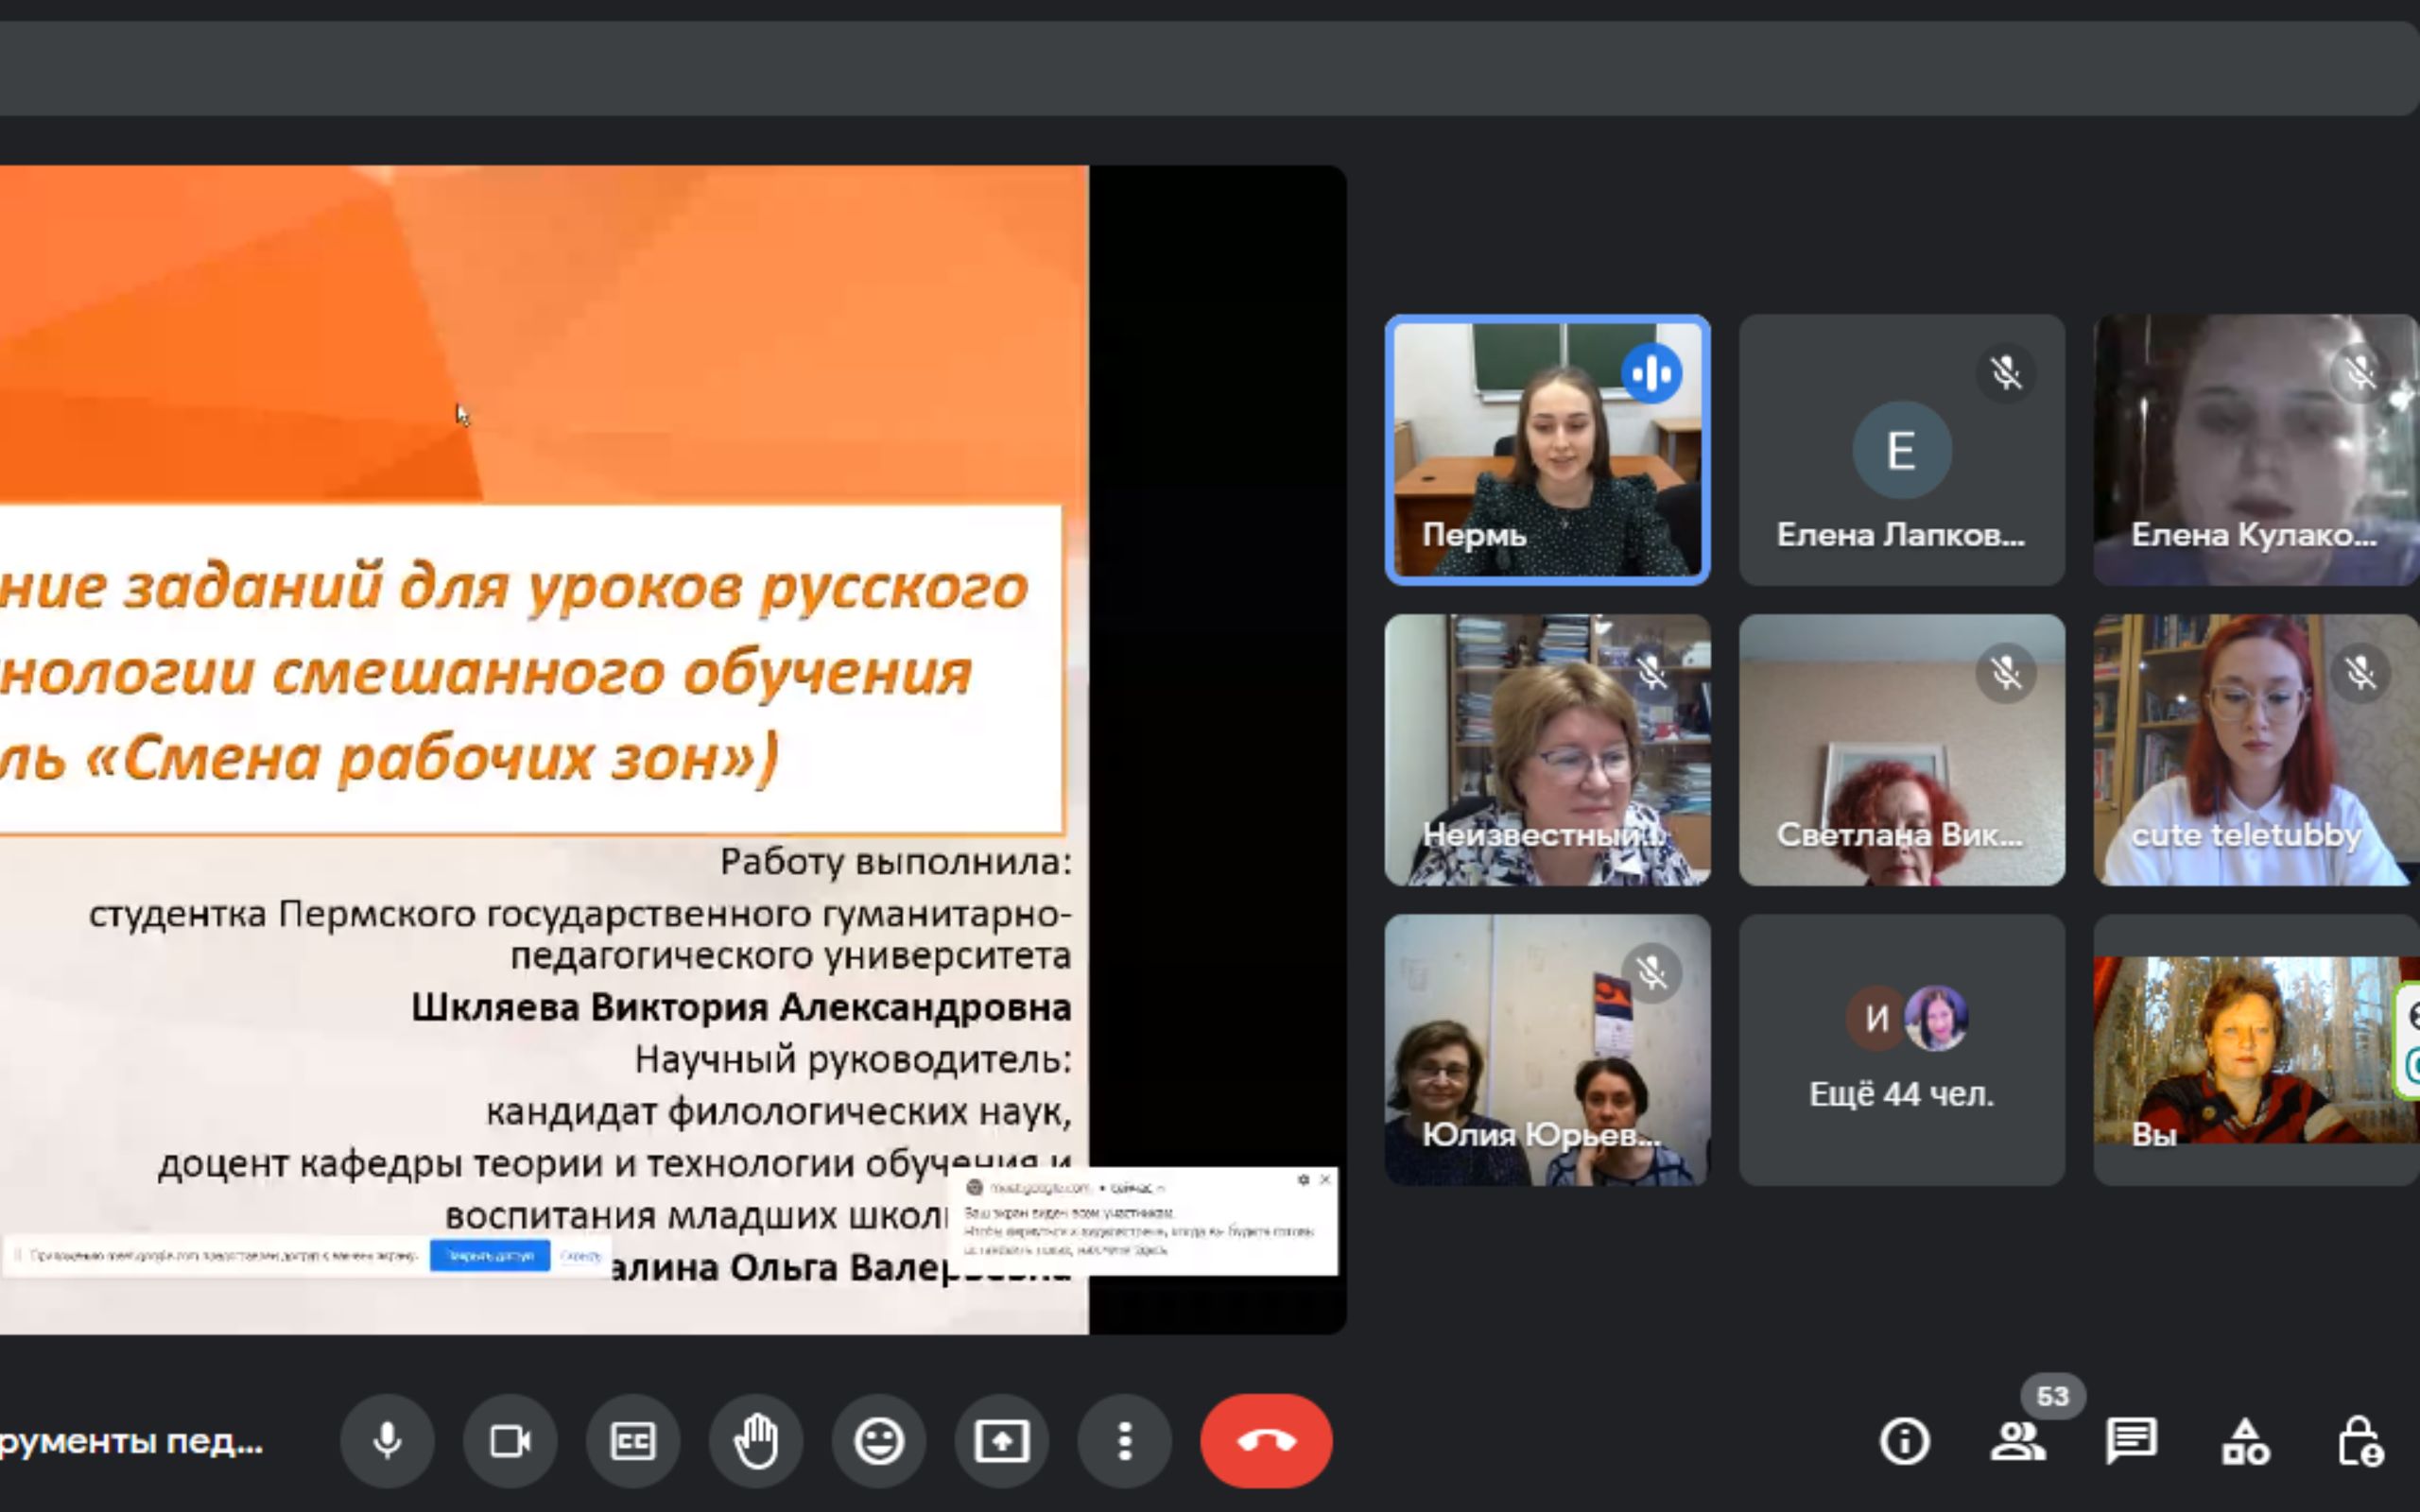Open the three-dot more options menu
Screen dimensions: 2420x1512
[1125, 1441]
